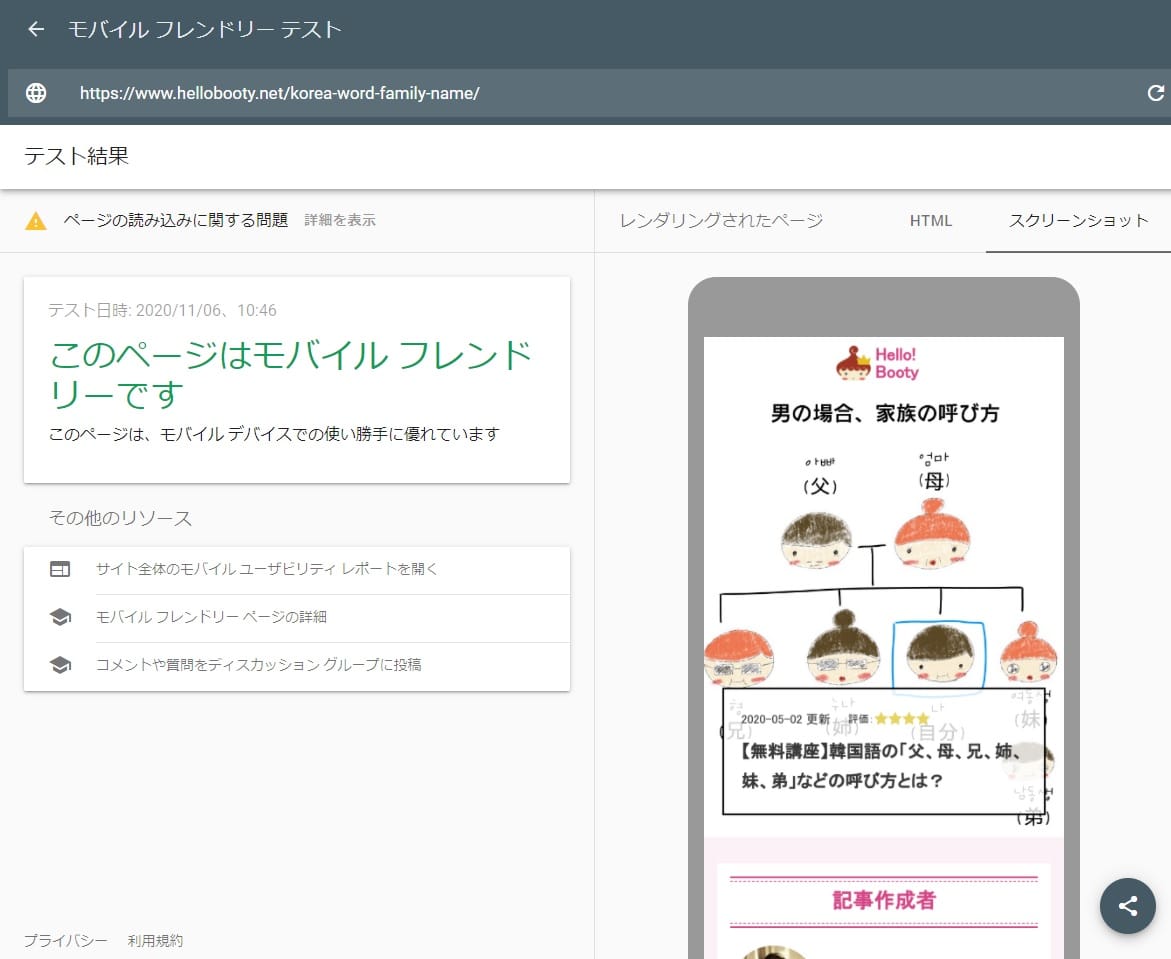1171x959 pixels.
Task: Click the ページの読み込みに関する問題 warning text
Action: click(176, 221)
